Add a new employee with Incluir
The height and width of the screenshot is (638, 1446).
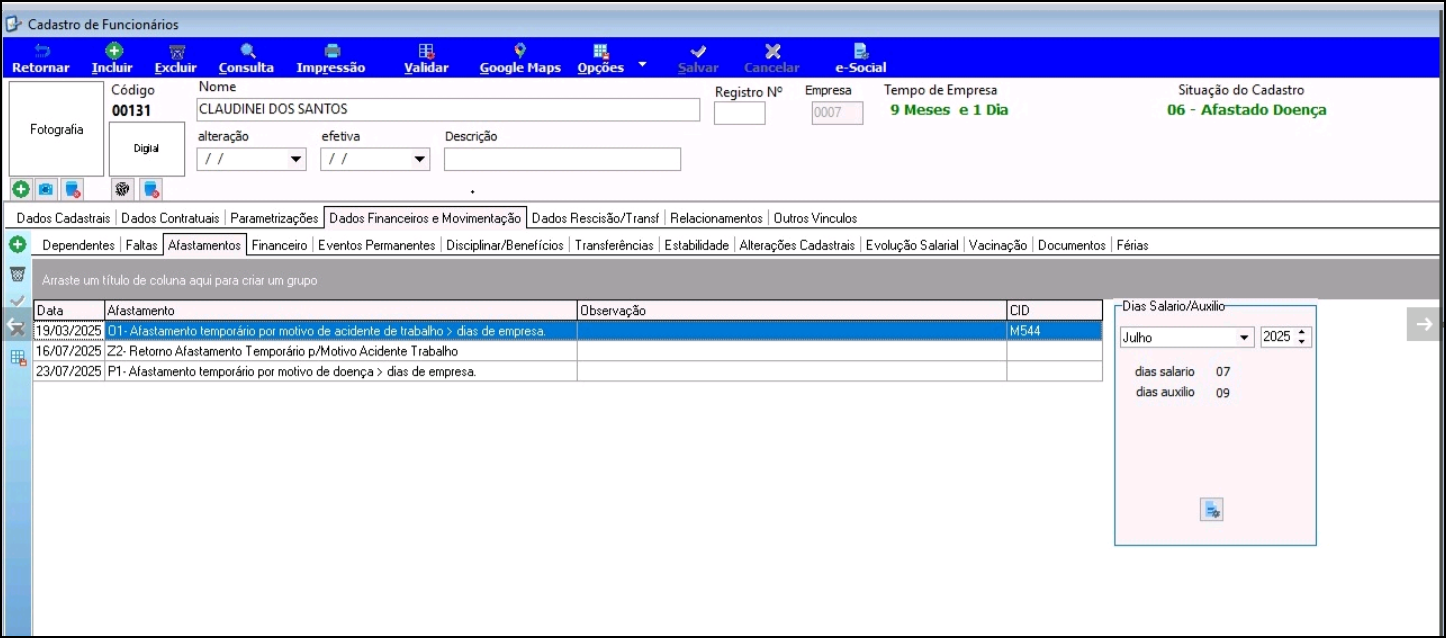pyautogui.click(x=112, y=59)
